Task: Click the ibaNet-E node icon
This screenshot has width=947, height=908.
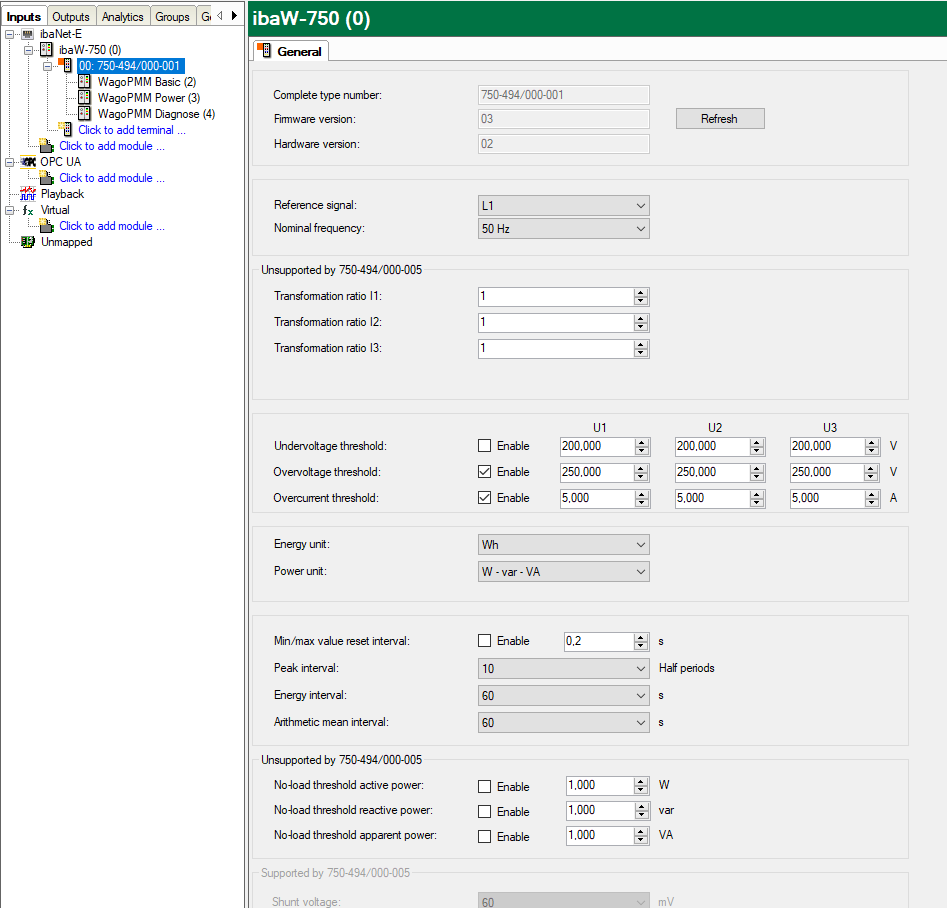Action: [x=27, y=34]
